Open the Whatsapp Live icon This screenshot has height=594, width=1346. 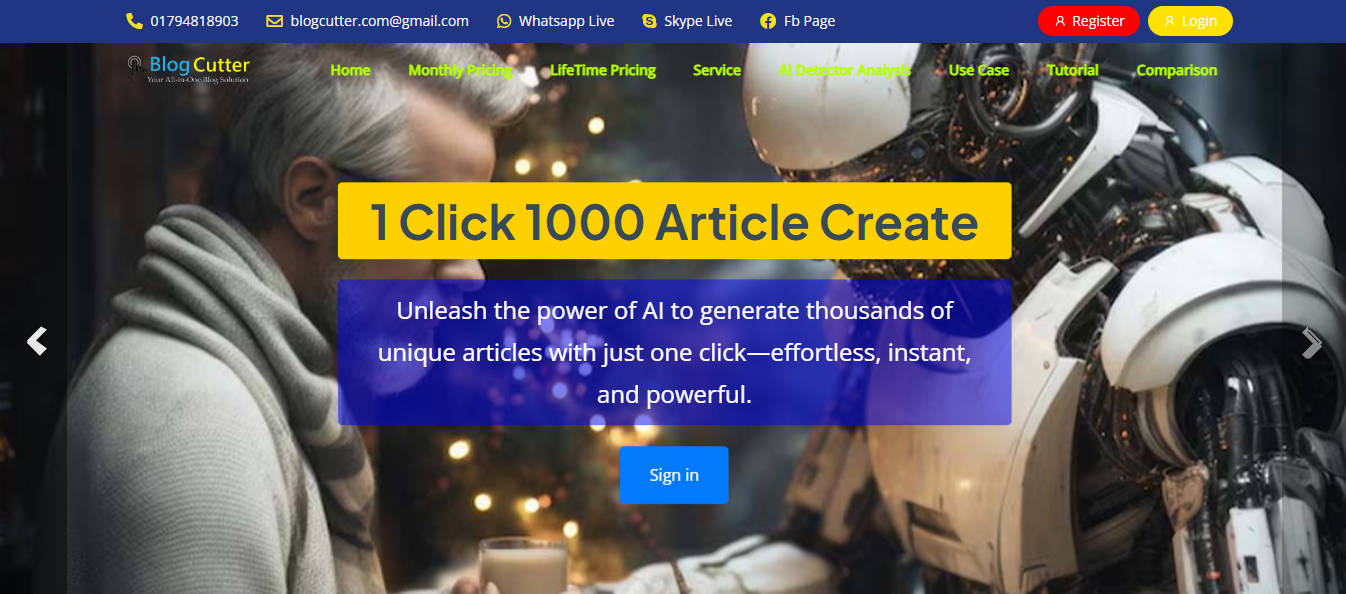tap(504, 21)
